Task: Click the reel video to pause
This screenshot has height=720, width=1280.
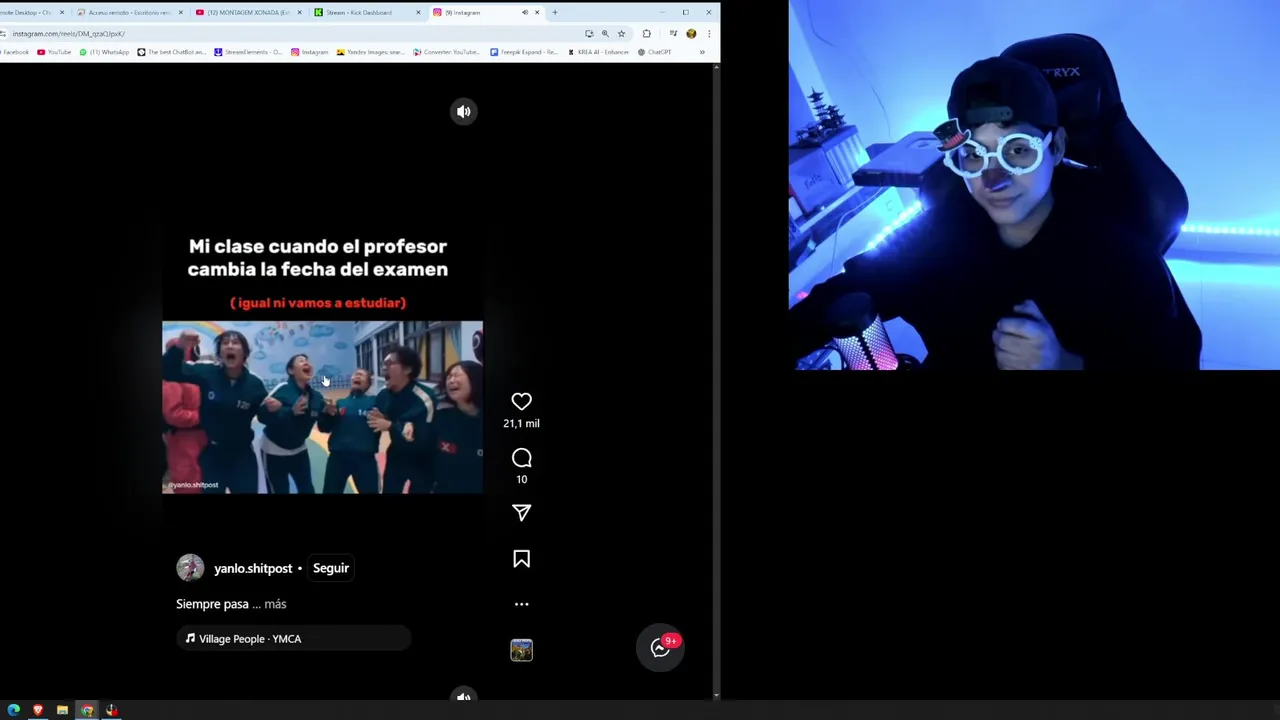Action: (x=322, y=407)
